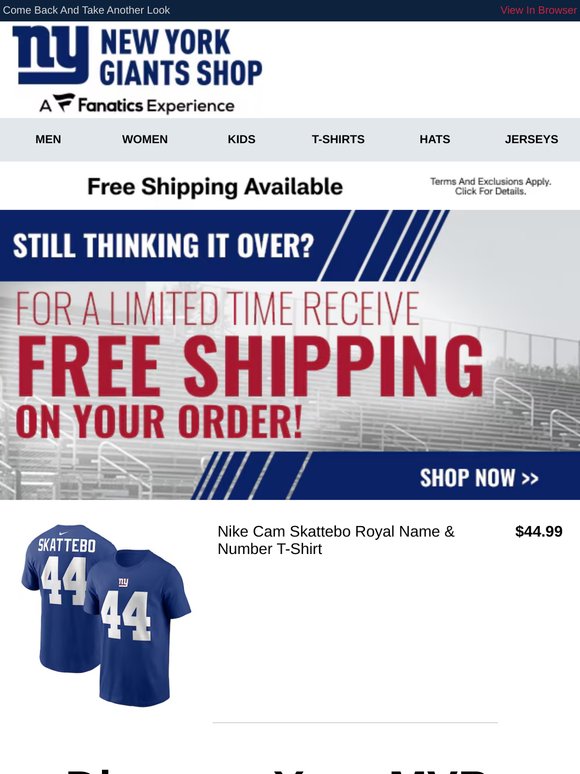Select the KIDS menu item

pyautogui.click(x=241, y=139)
